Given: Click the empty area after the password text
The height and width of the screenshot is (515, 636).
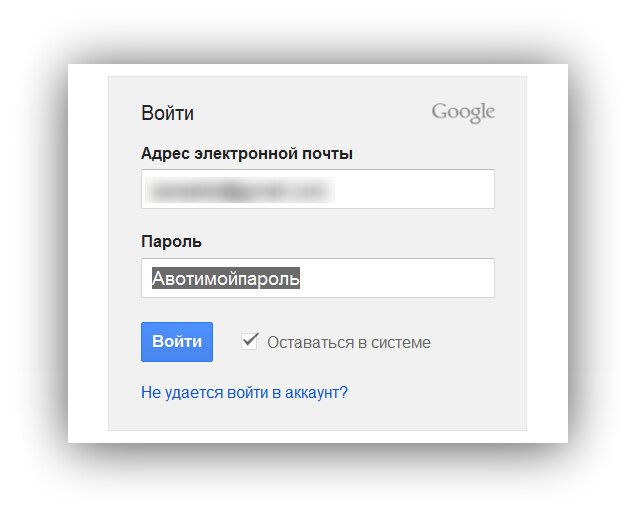Looking at the screenshot, I should tap(397, 278).
